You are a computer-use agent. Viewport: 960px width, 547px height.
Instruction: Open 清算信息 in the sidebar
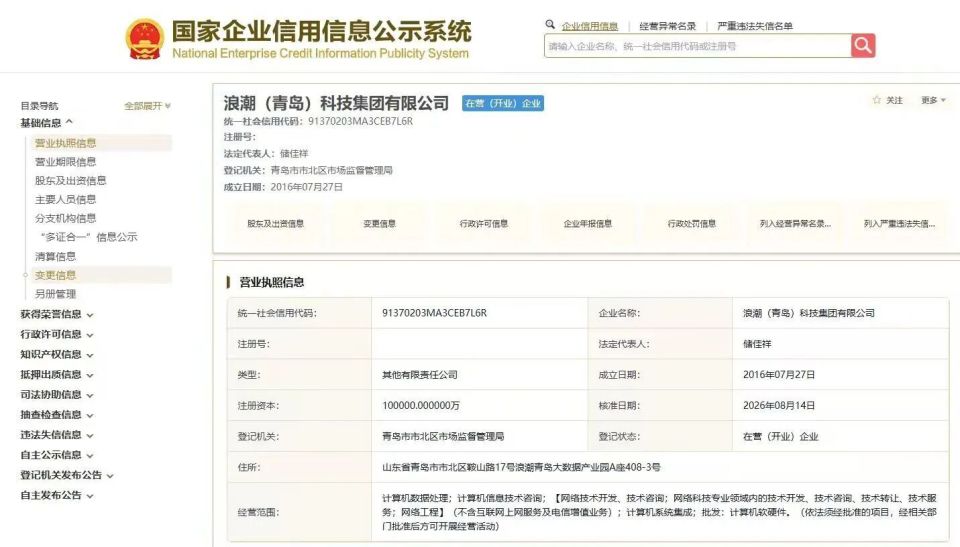[55, 256]
